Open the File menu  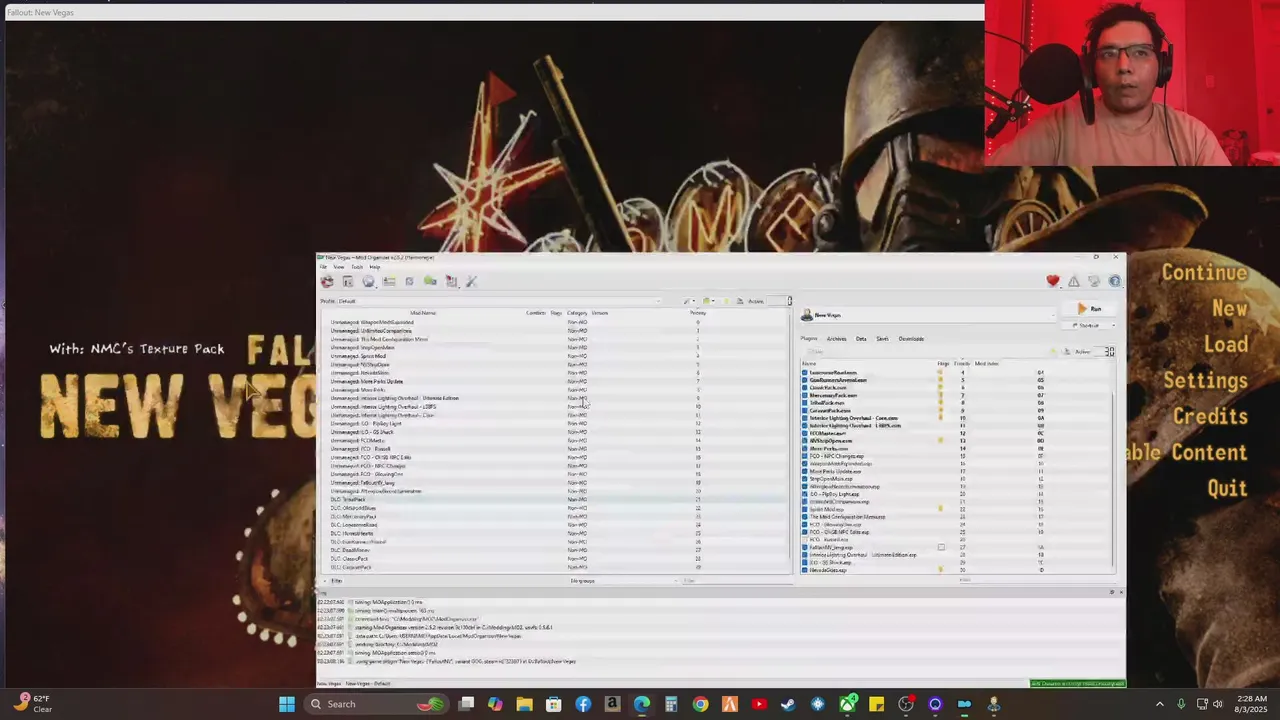pyautogui.click(x=323, y=267)
